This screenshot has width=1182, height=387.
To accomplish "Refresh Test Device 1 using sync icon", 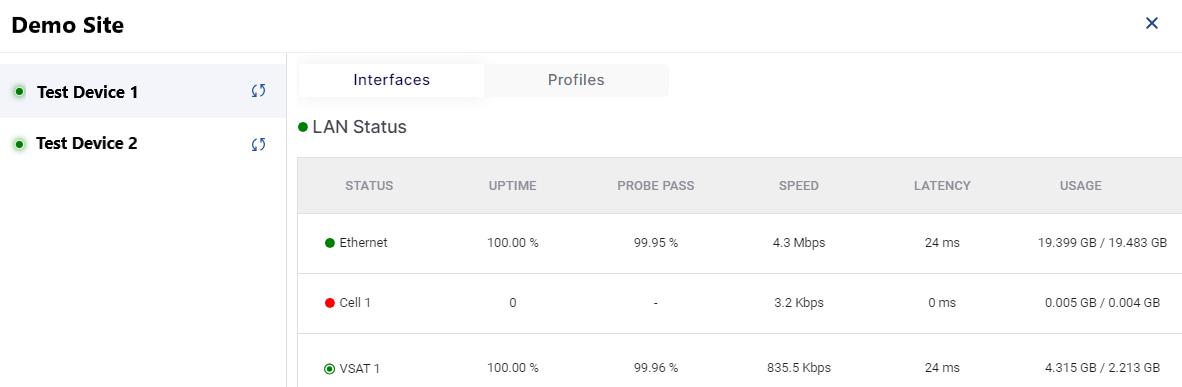I will (x=259, y=91).
